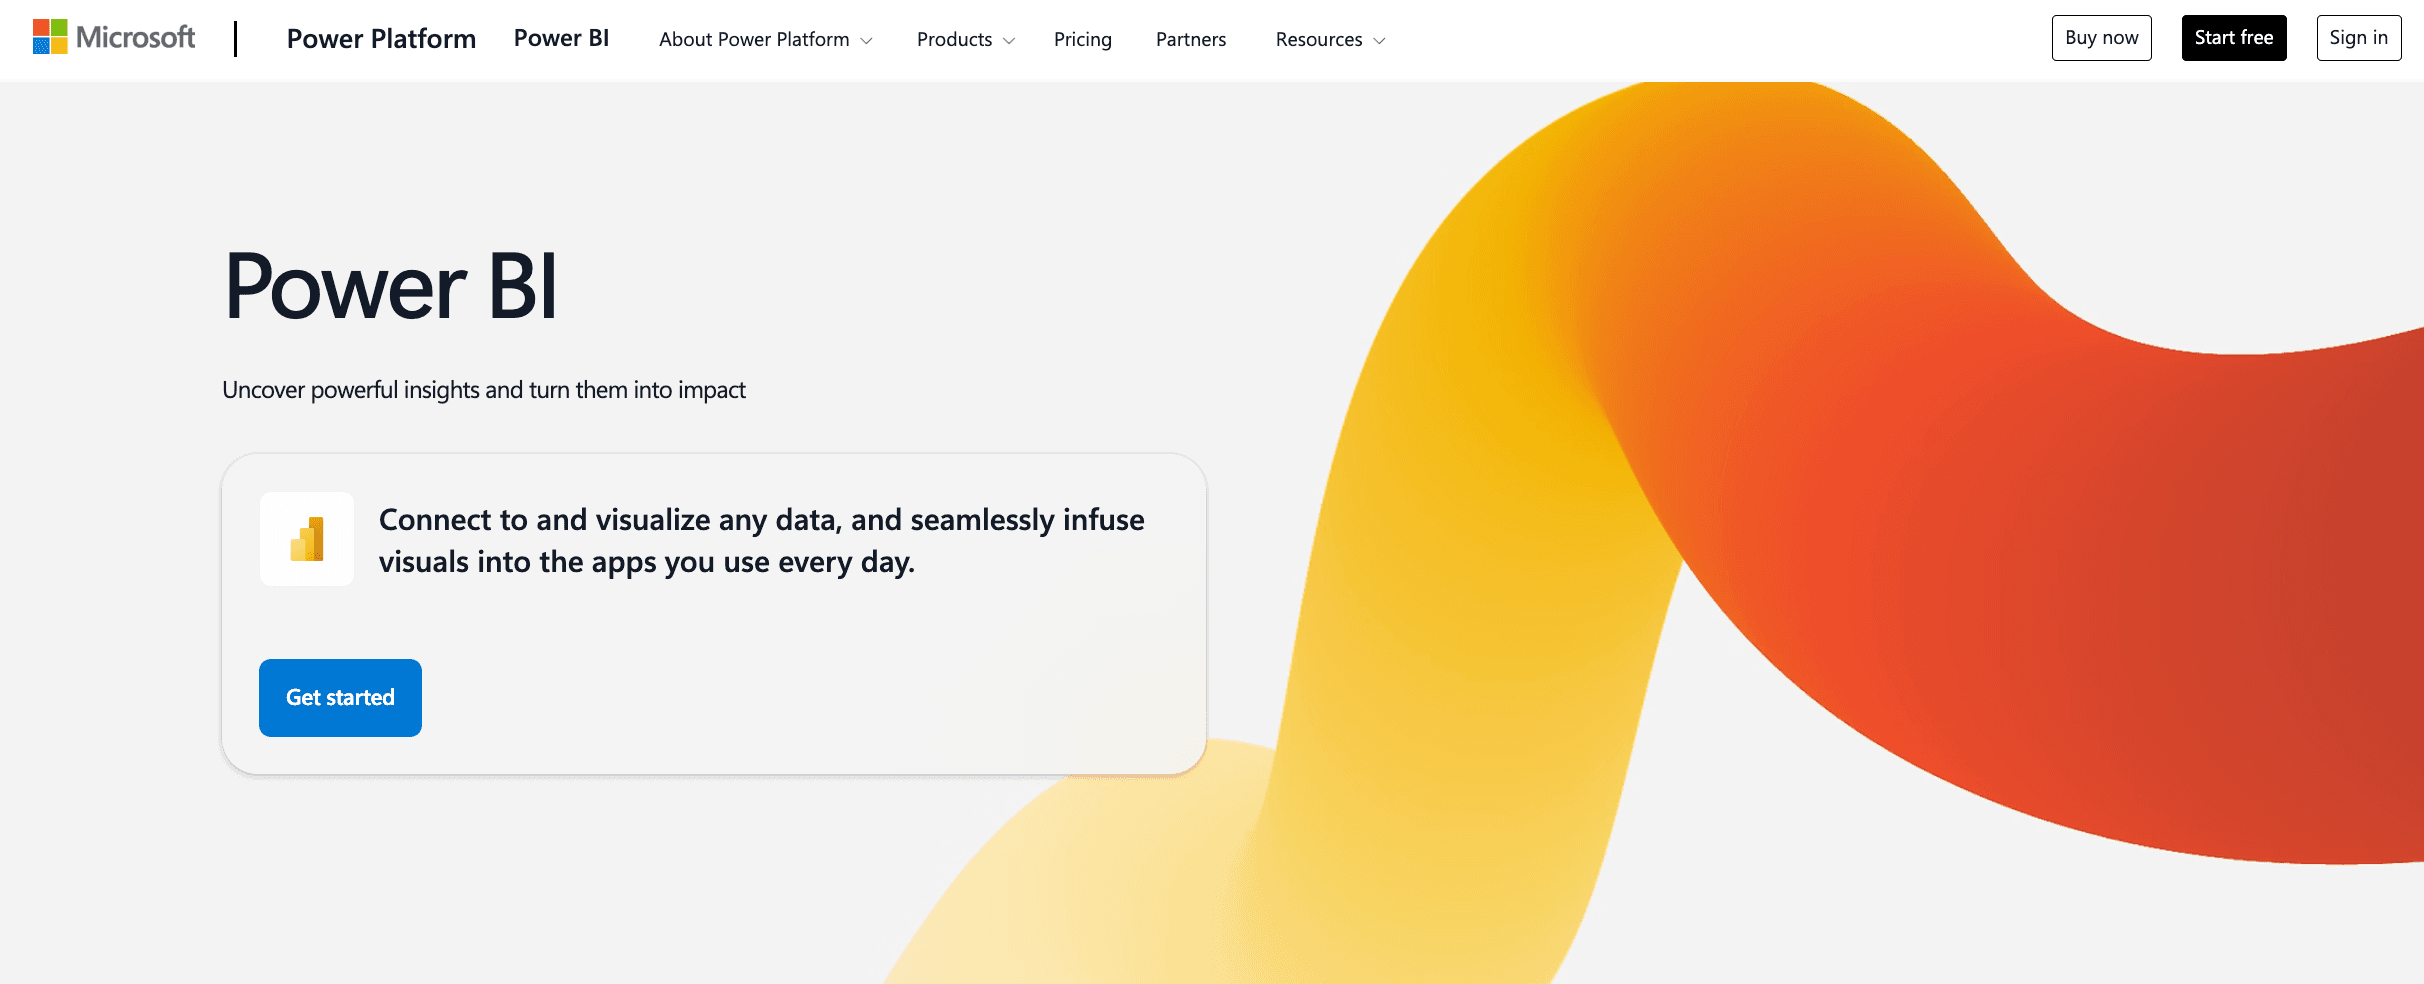Click the large Power BI heading

(391, 287)
